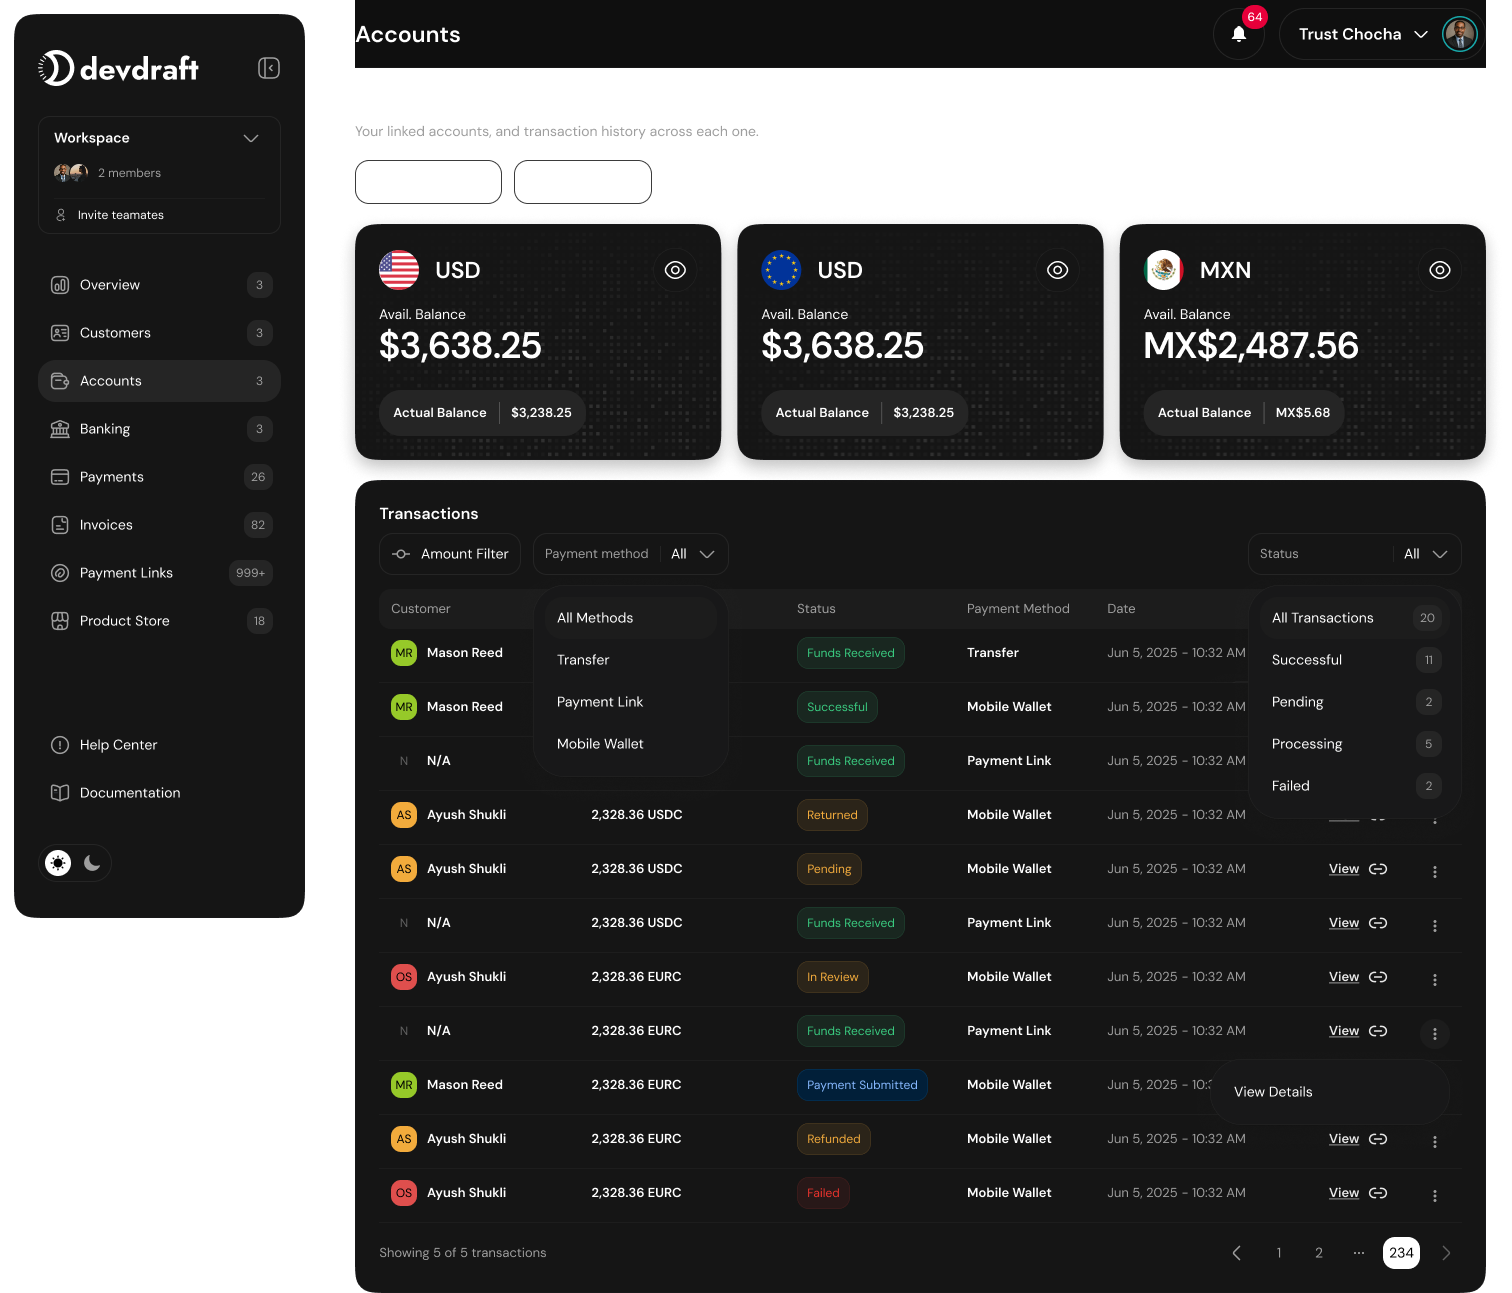This screenshot has height=1293, width=1512.
Task: Open the Banking section from the sidebar
Action: click(104, 429)
